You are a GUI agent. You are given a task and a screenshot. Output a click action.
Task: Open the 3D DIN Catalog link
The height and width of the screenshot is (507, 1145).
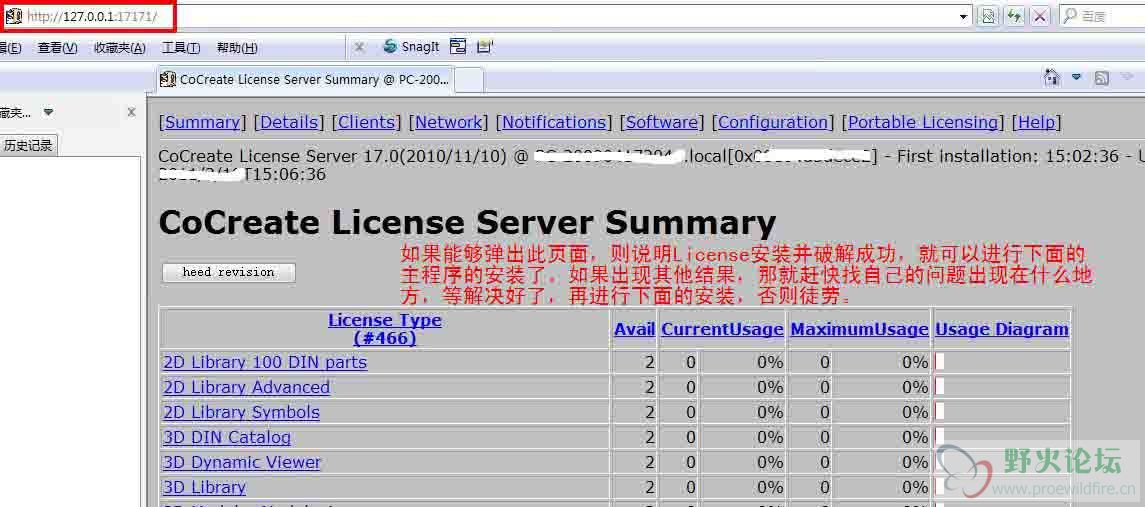coord(226,437)
